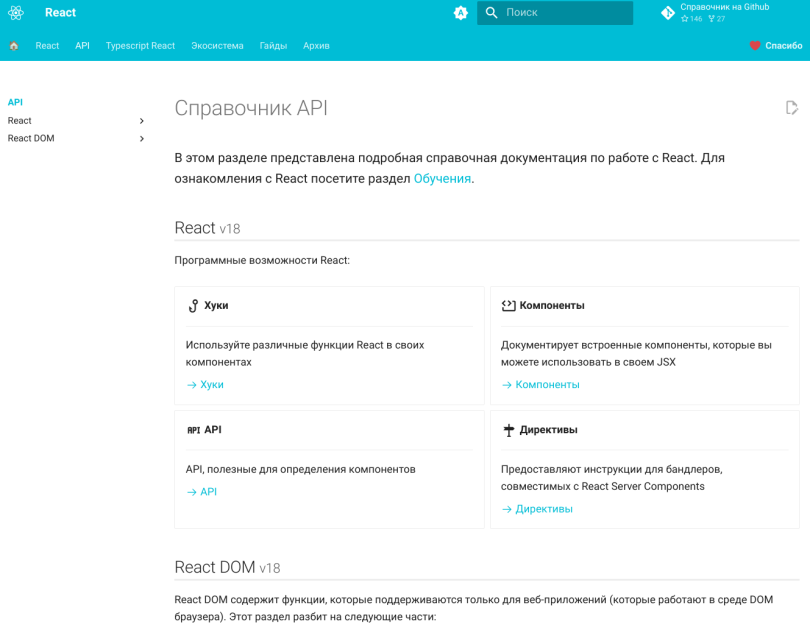
Task: Open the GitHub repository git icon
Action: [668, 13]
